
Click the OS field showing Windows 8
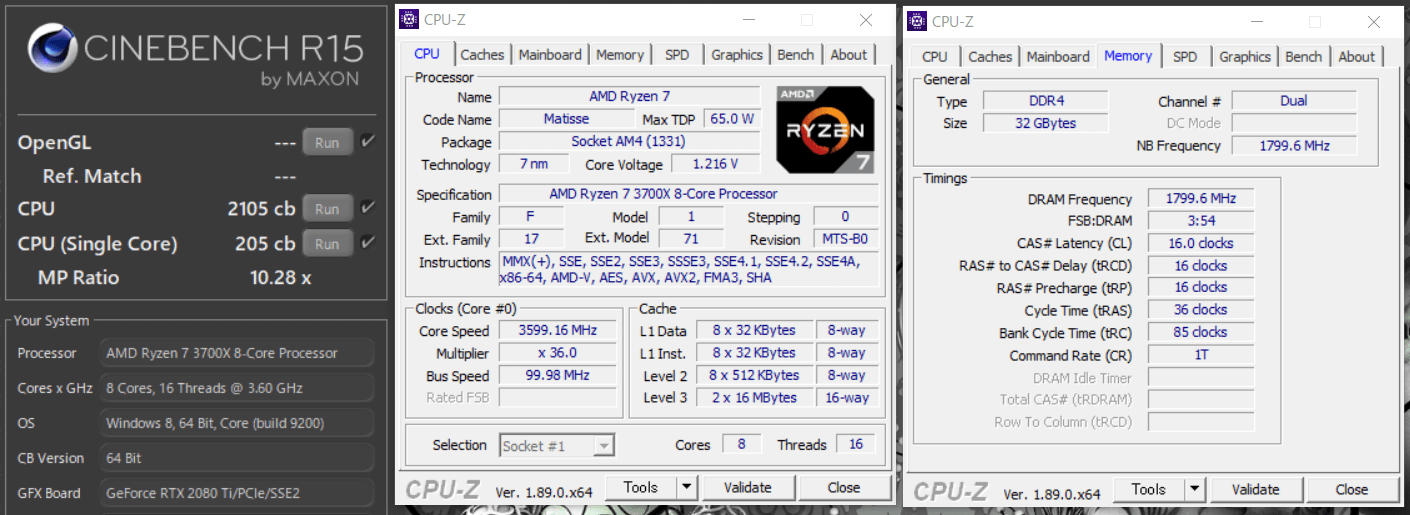click(x=237, y=423)
